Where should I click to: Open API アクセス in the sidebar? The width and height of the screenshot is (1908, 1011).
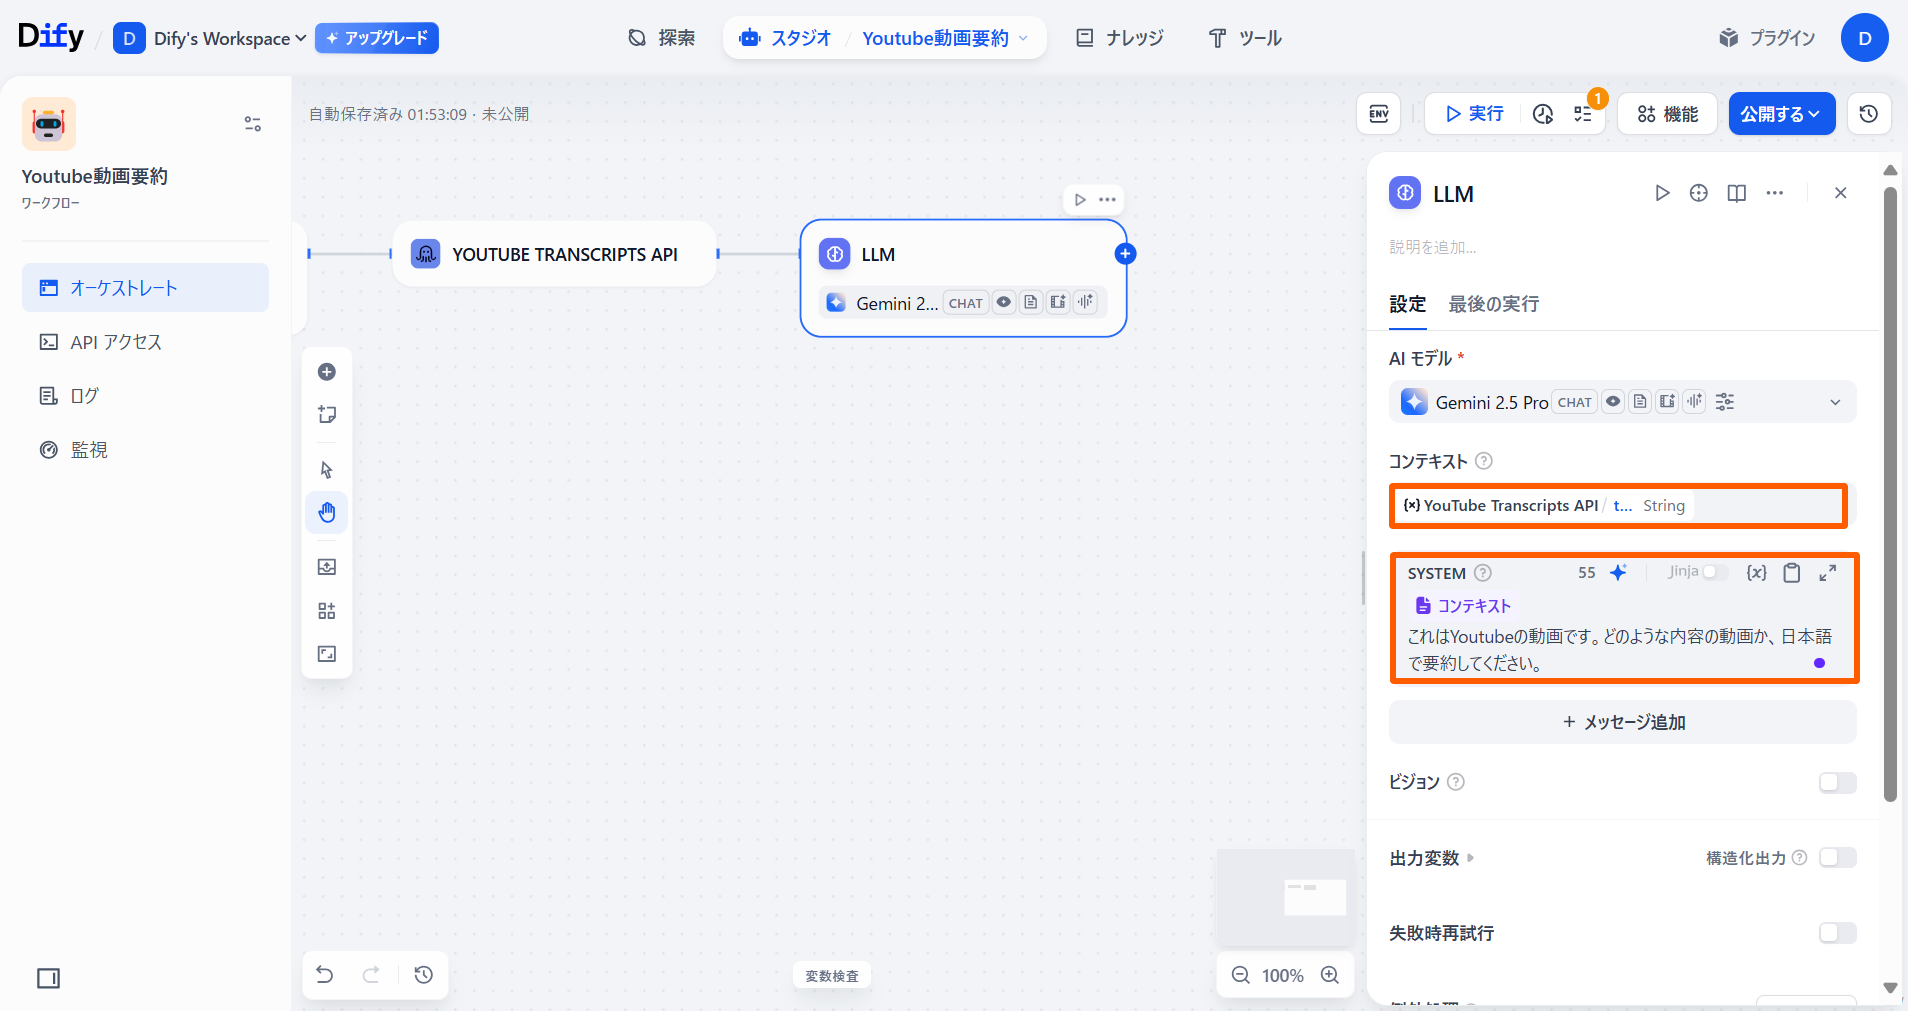click(x=116, y=342)
